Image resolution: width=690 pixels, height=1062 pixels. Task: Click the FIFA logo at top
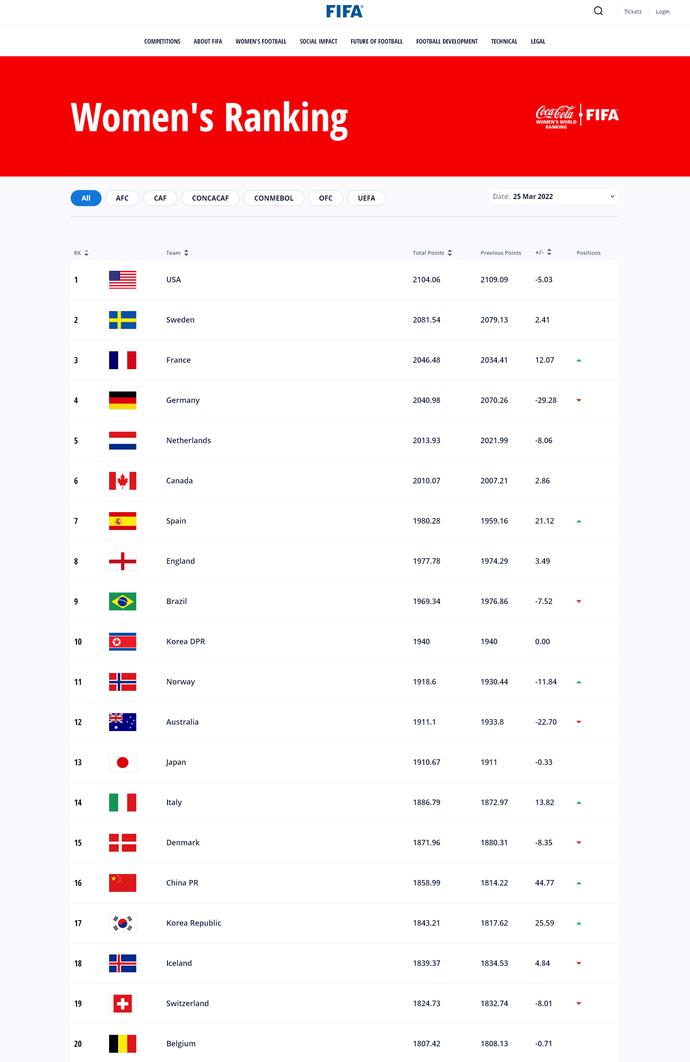[x=344, y=11]
